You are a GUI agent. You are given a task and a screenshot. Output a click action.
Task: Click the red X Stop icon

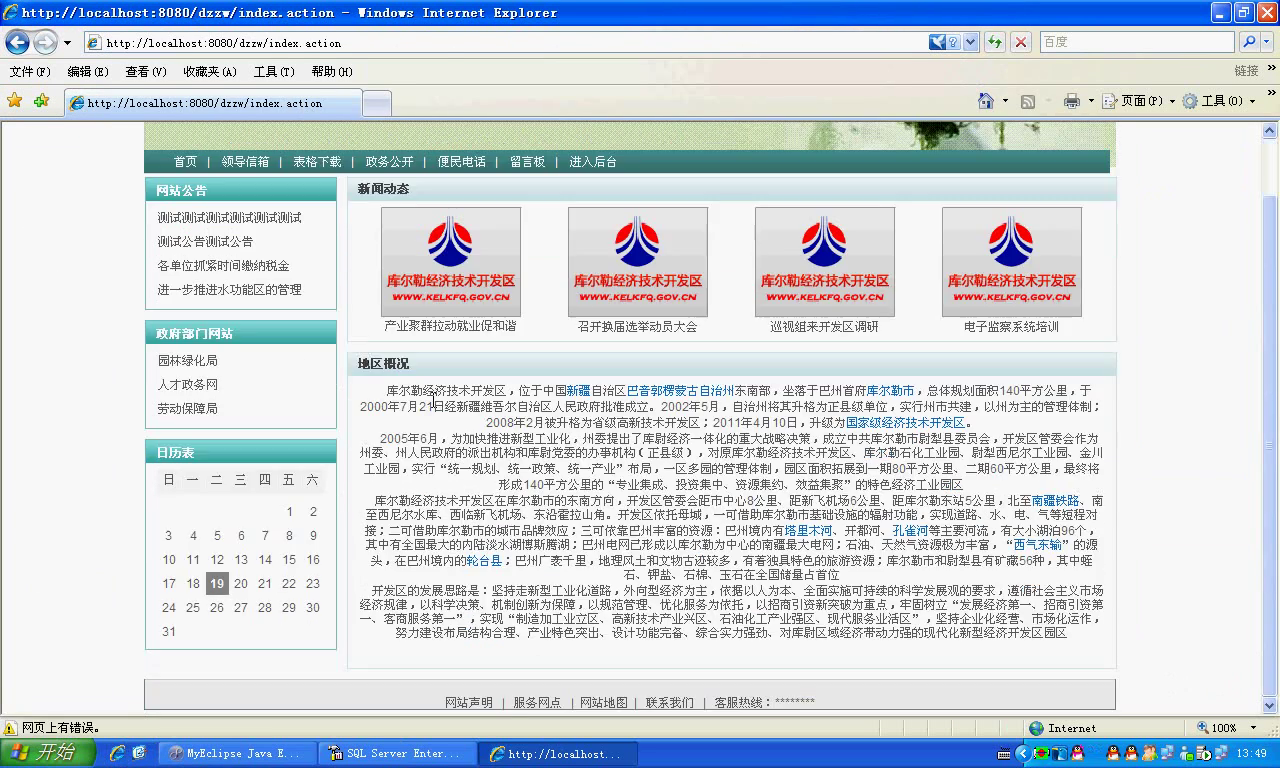[1021, 42]
